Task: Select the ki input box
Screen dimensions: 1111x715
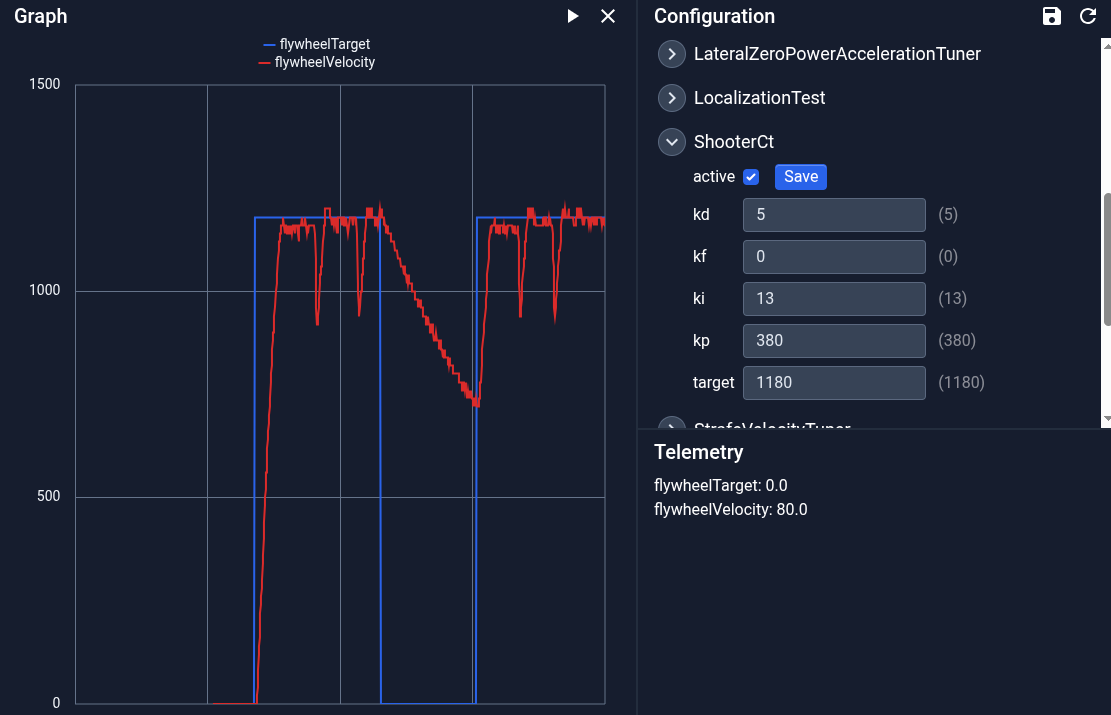Action: [834, 299]
